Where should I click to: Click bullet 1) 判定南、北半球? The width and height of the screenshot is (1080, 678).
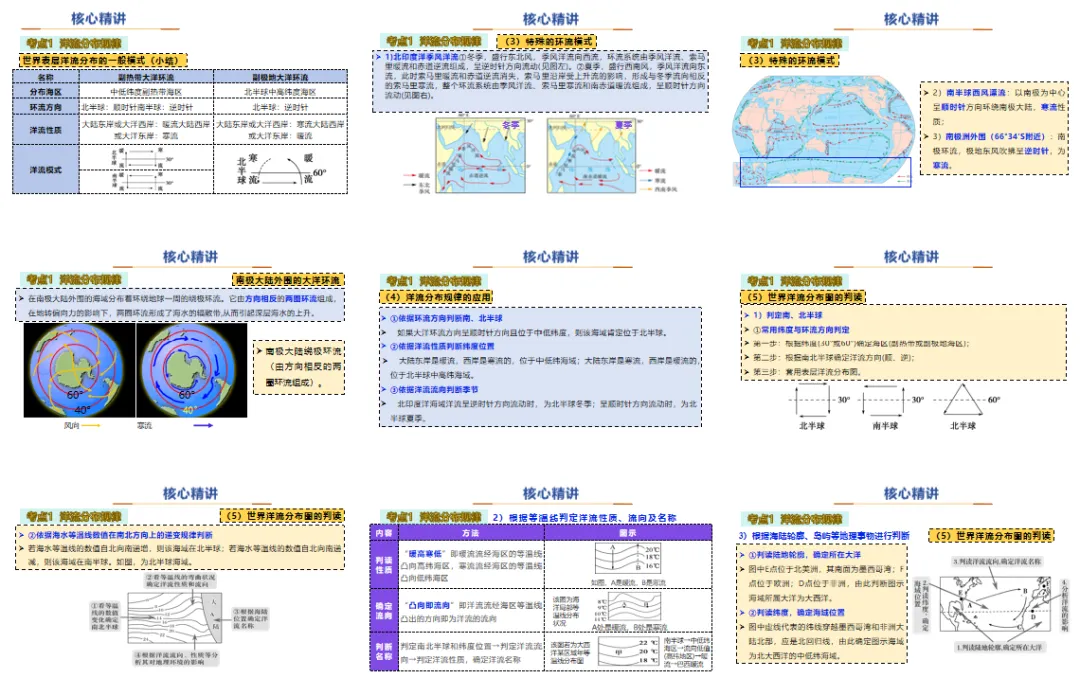[787, 315]
